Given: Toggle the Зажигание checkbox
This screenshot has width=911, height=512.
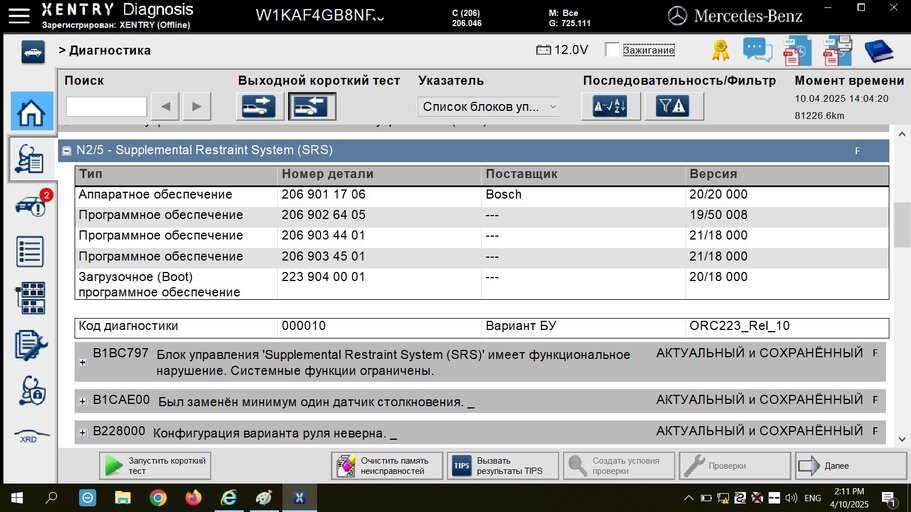Looking at the screenshot, I should (611, 50).
